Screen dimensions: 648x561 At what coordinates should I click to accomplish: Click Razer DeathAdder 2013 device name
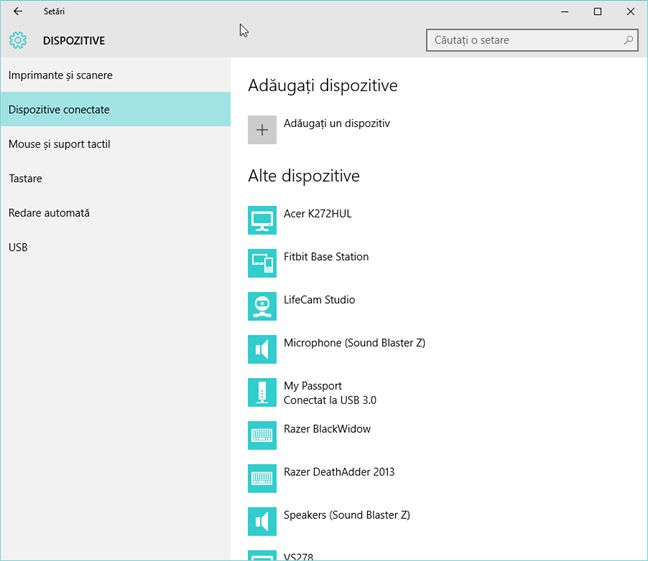(x=339, y=472)
